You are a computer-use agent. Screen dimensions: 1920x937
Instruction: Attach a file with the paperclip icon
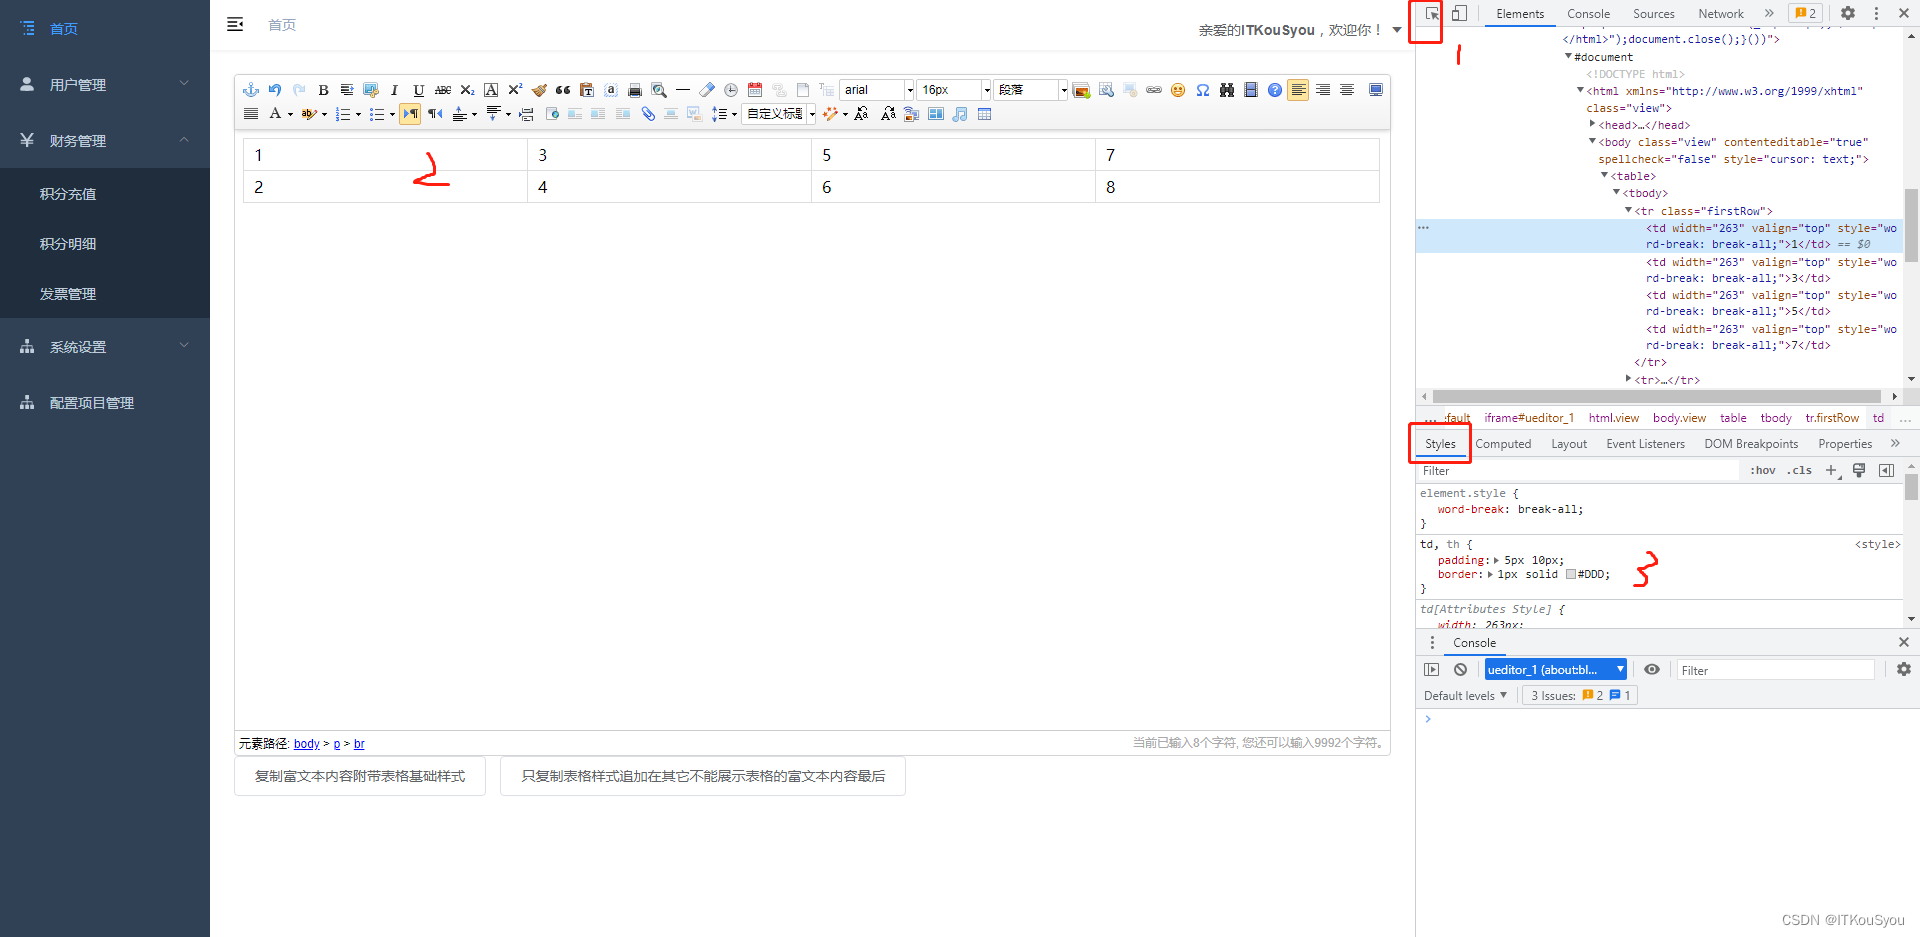click(648, 114)
